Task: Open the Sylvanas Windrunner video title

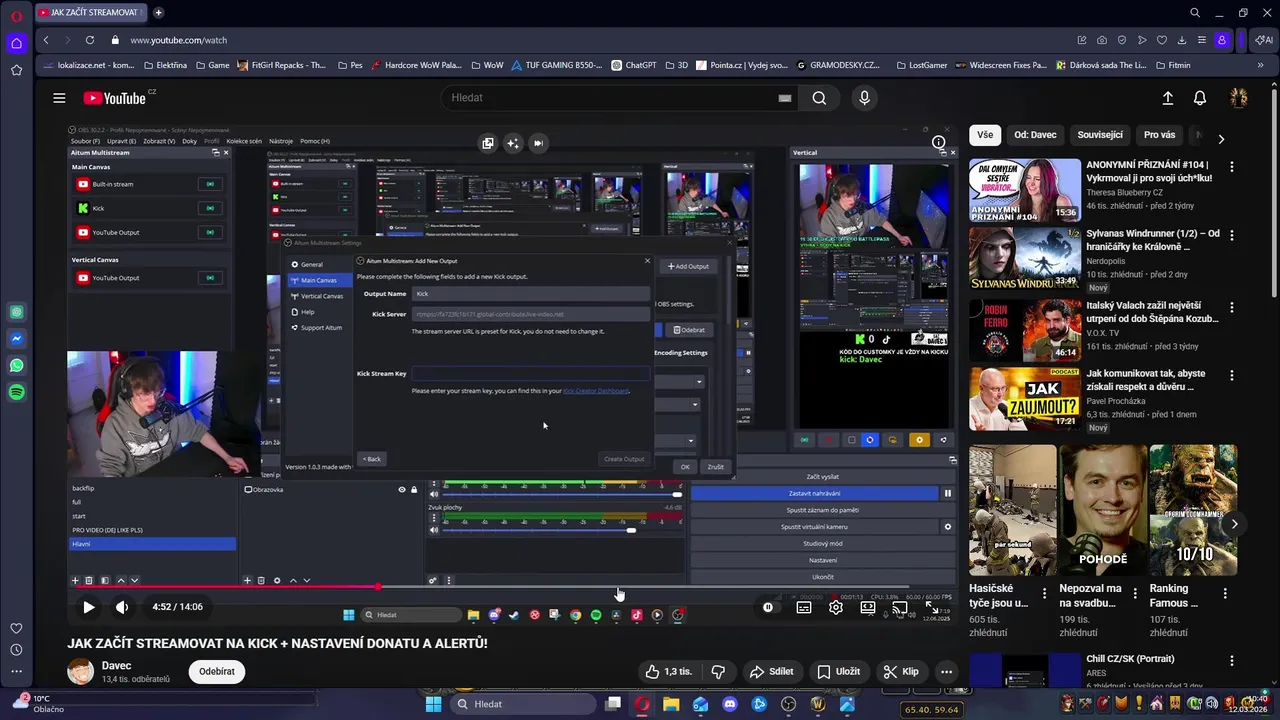Action: pos(1153,240)
